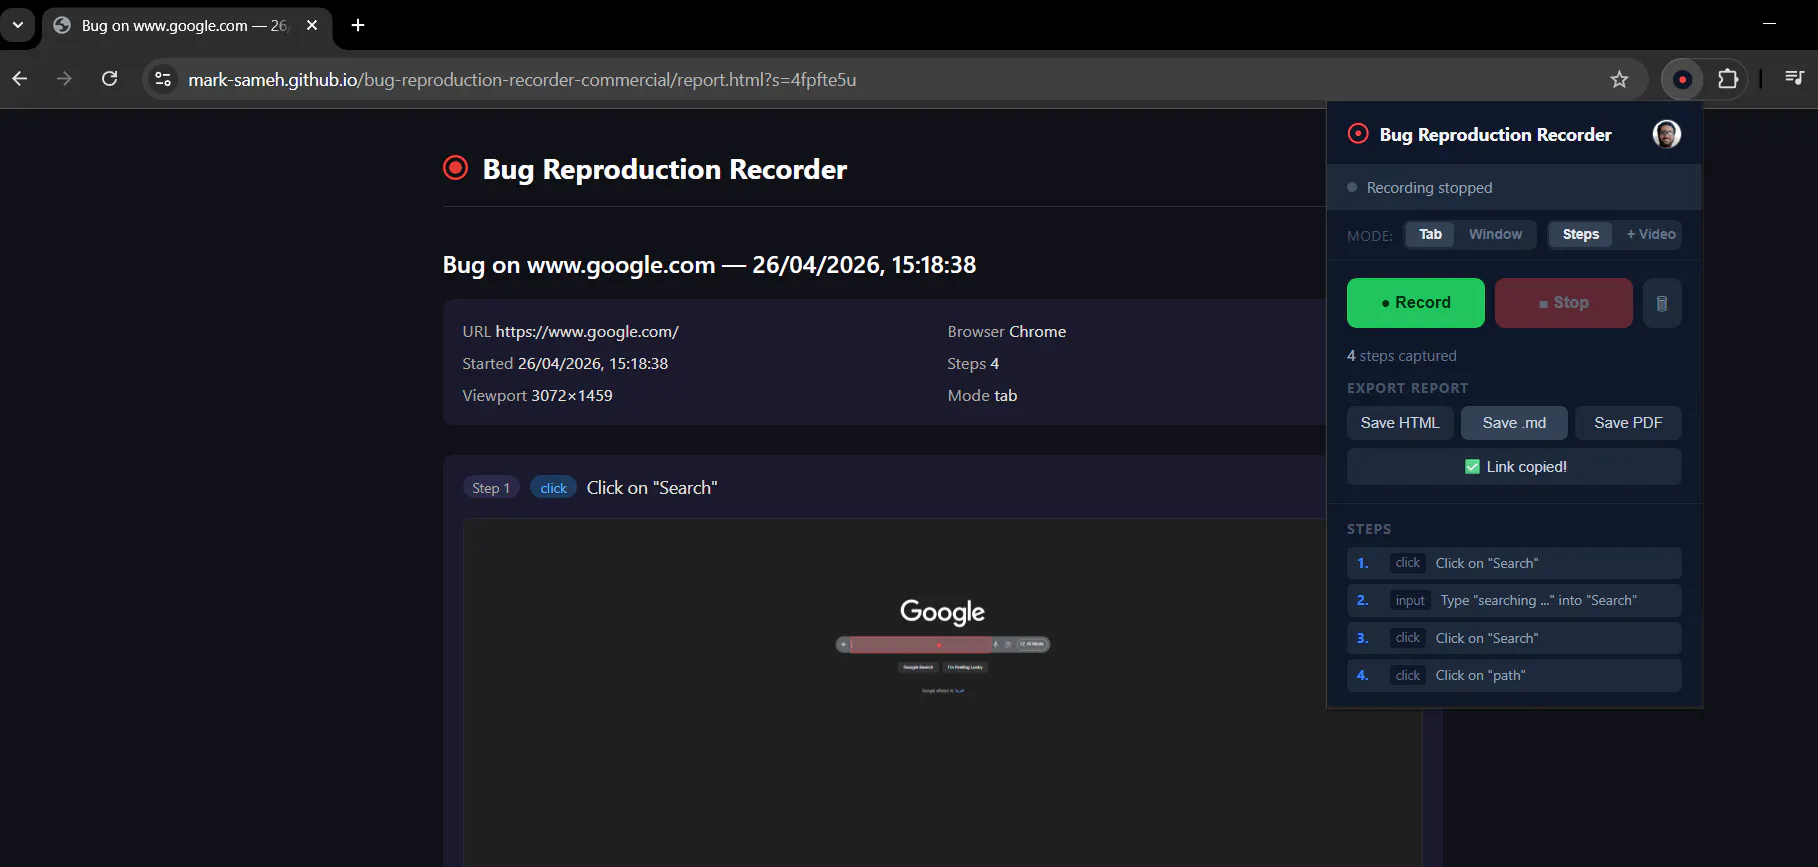Screen dimensions: 1818x867
Task: Click the Link copied! button
Action: pyautogui.click(x=1514, y=467)
